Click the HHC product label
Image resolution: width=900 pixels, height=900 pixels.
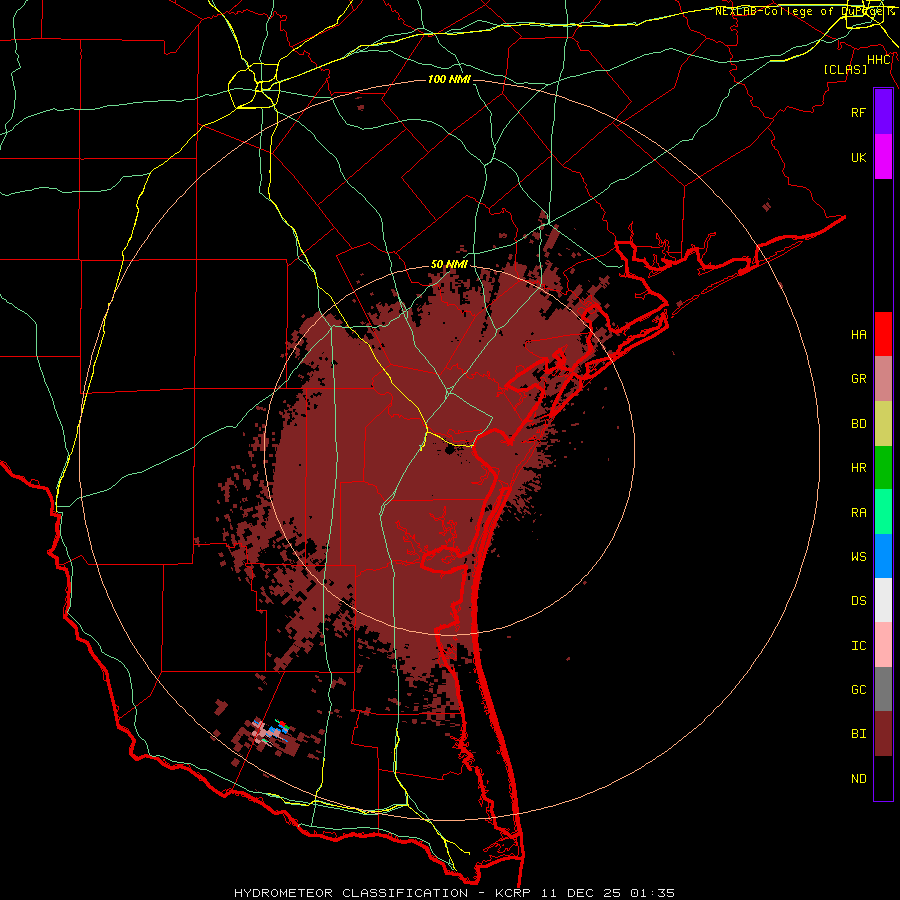(x=878, y=60)
